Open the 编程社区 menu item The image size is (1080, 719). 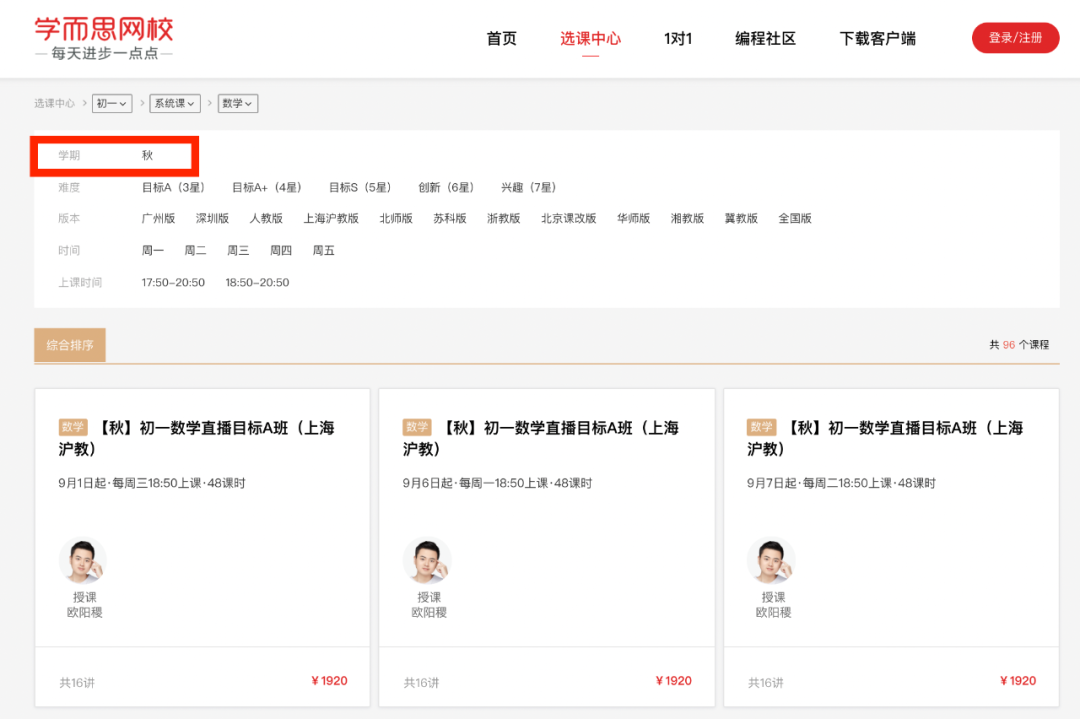click(765, 38)
